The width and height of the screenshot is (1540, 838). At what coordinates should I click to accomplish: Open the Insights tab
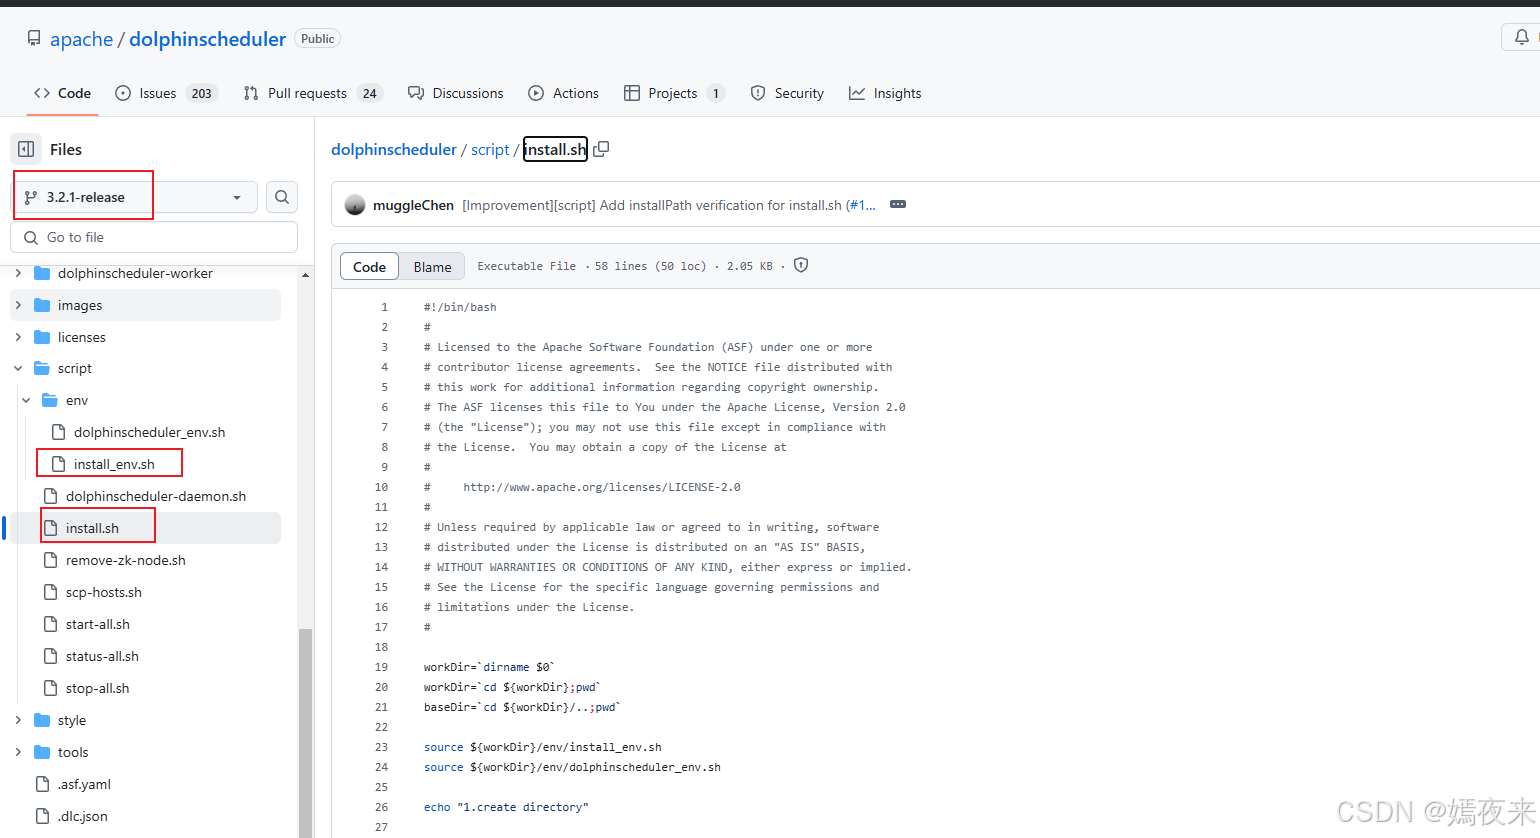point(885,93)
